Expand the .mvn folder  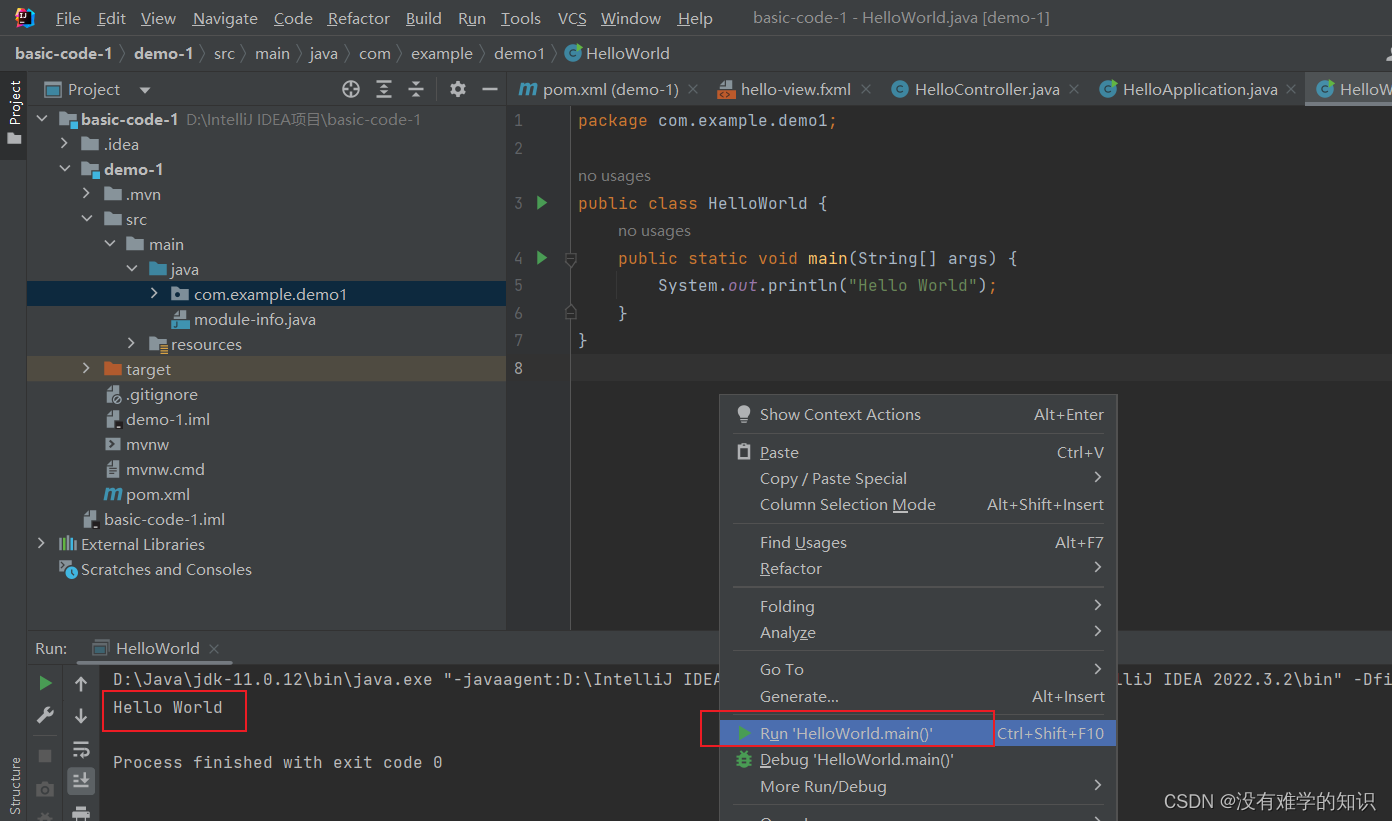[87, 194]
